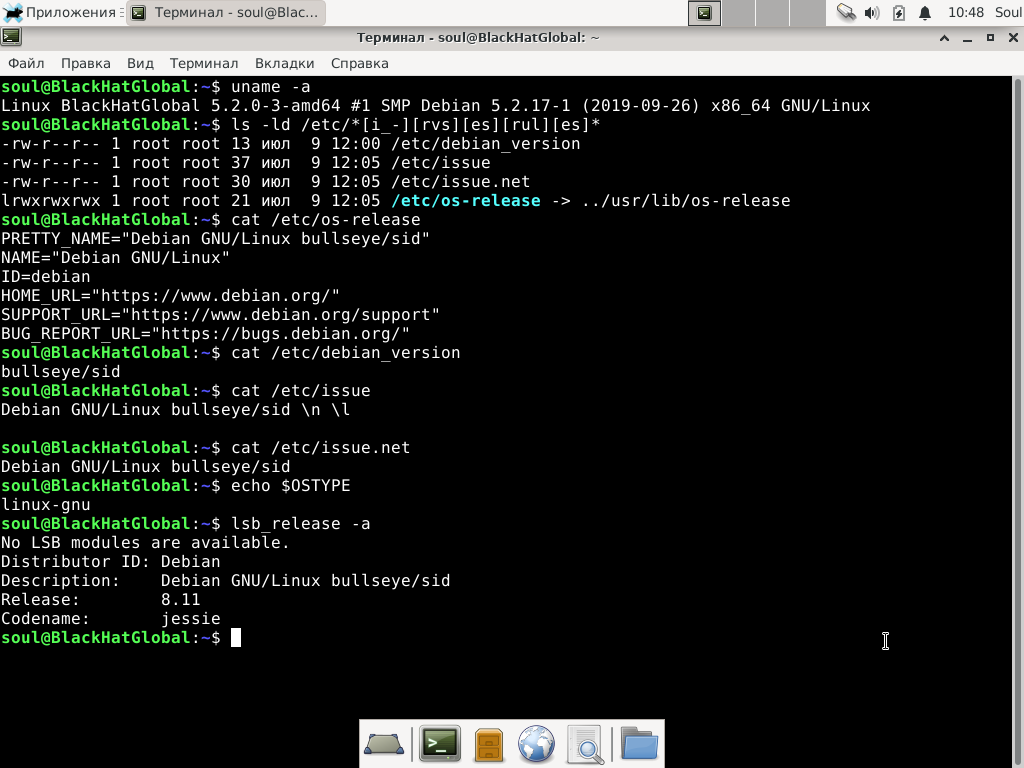Minimize the terminal window
This screenshot has width=1024, height=768.
(967, 38)
